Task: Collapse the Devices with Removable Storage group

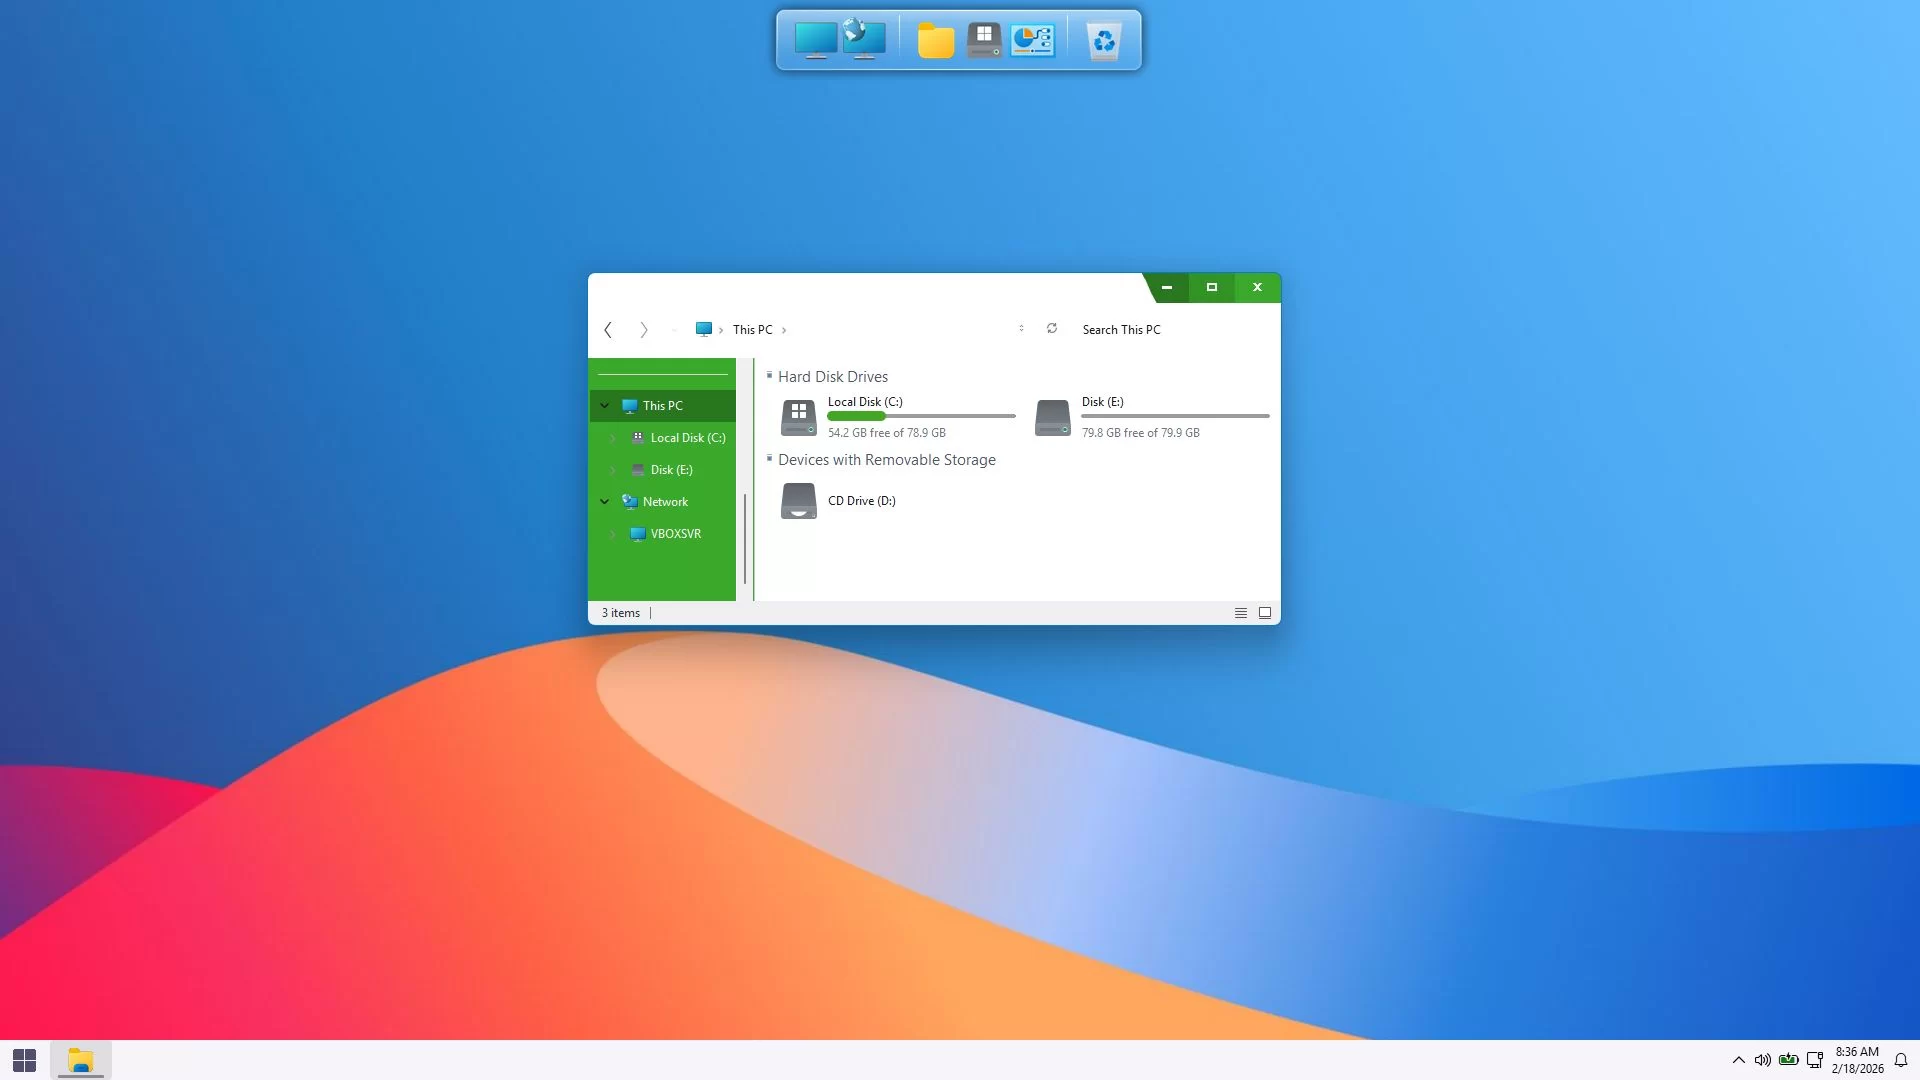Action: tap(769, 458)
